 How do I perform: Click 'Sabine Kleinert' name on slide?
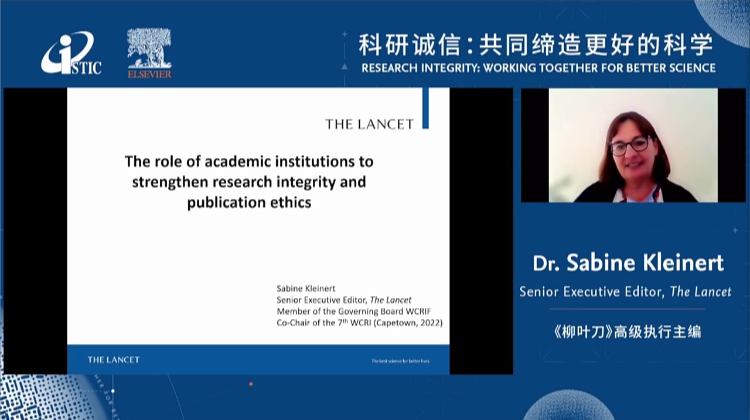pos(306,288)
